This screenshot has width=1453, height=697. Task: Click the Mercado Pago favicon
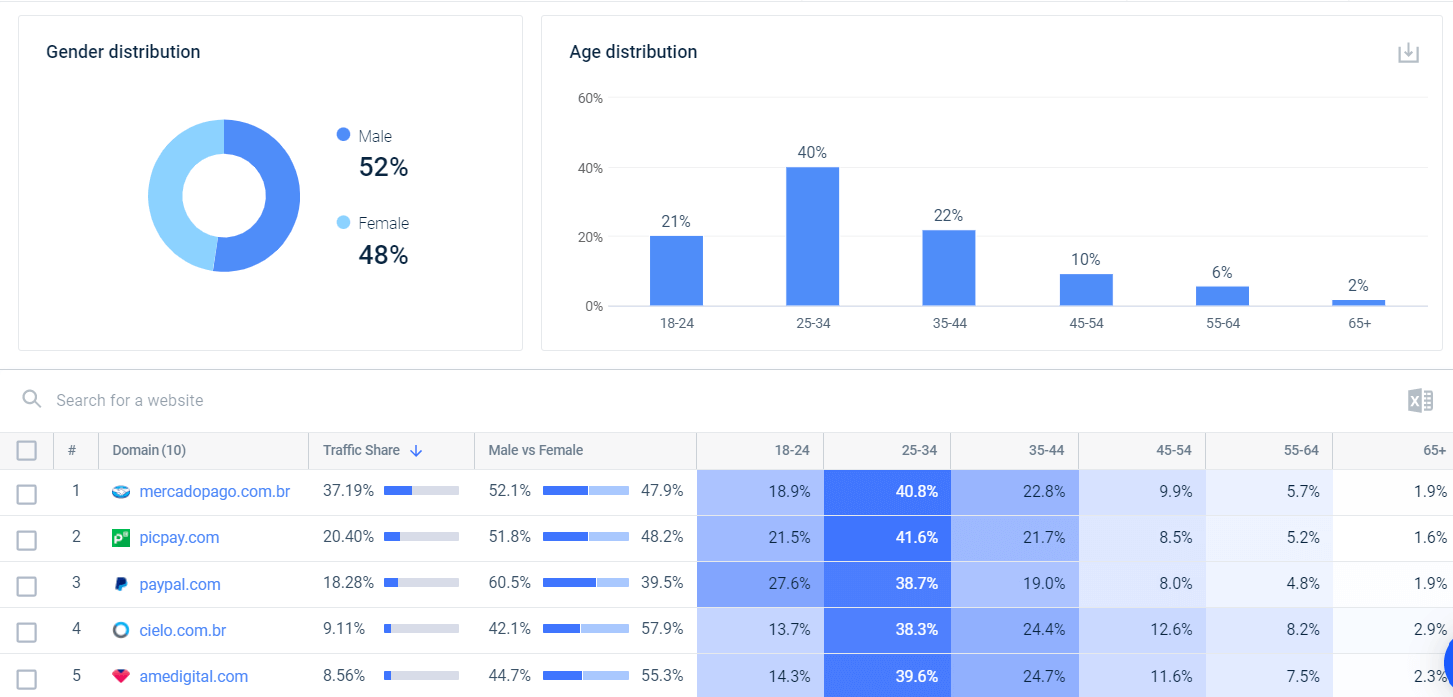pyautogui.click(x=123, y=491)
